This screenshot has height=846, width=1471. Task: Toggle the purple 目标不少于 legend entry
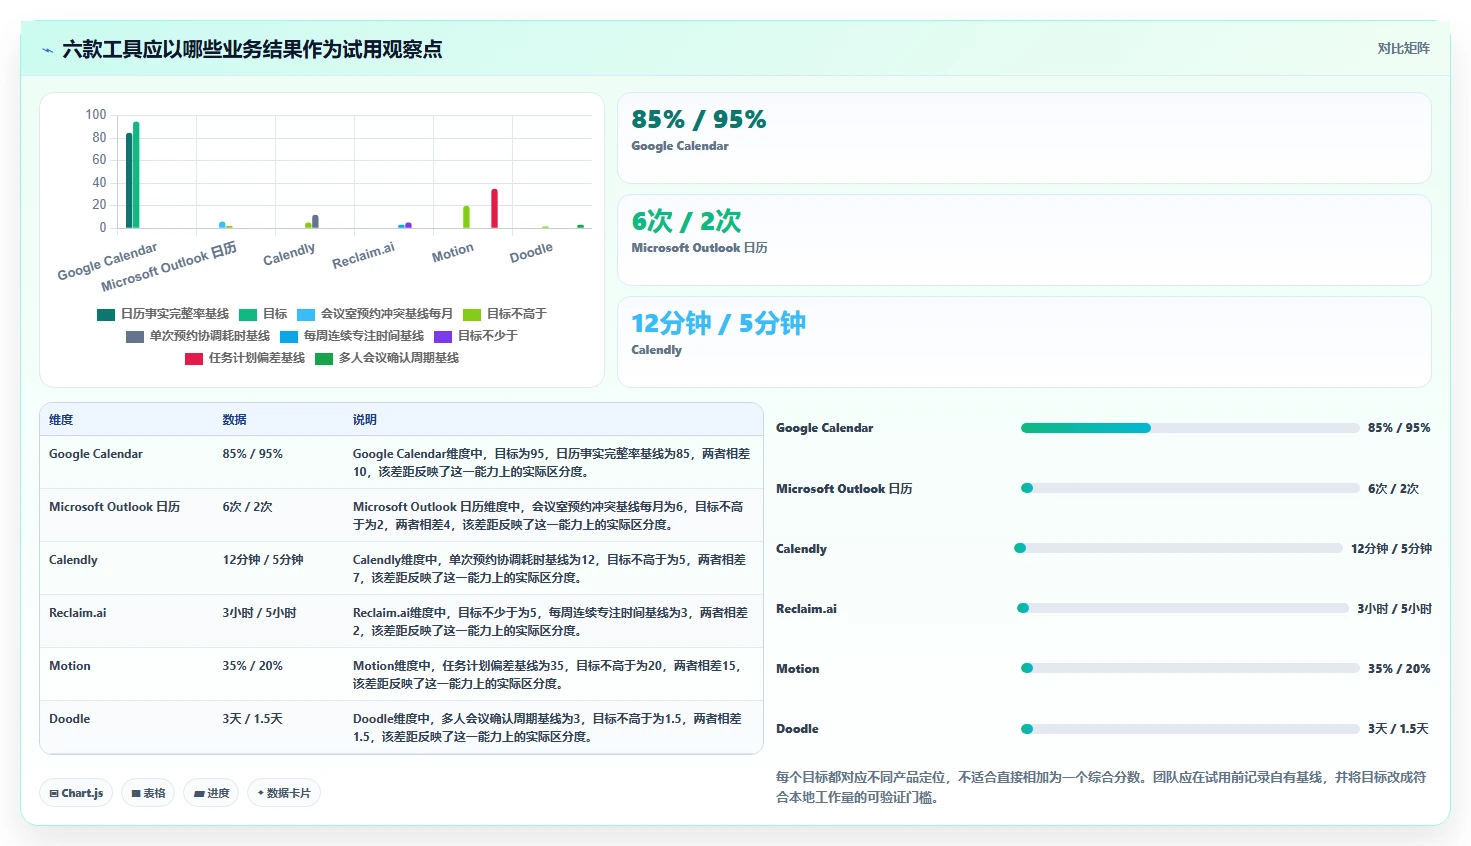476,336
